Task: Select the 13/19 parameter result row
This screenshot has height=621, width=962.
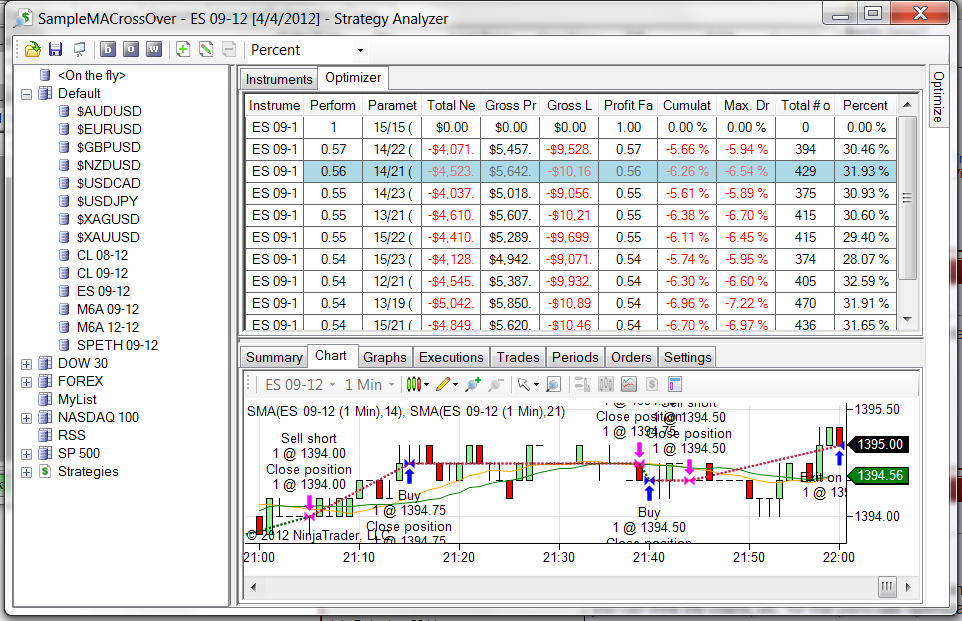Action: 571,303
